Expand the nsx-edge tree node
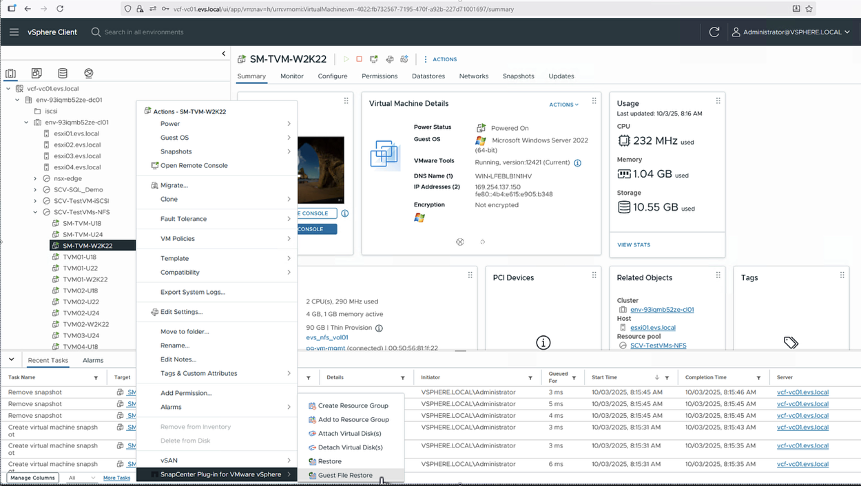Viewport: 862px width, 486px height. point(35,178)
